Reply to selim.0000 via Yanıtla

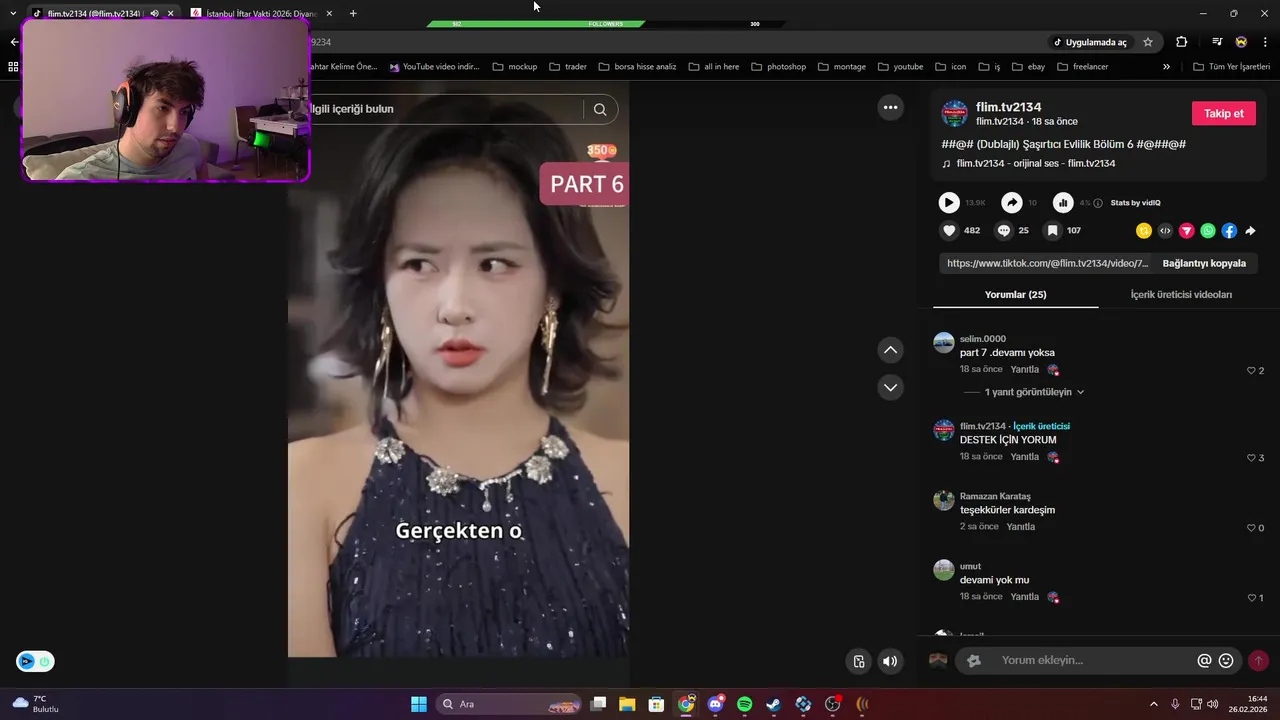pyautogui.click(x=1024, y=369)
